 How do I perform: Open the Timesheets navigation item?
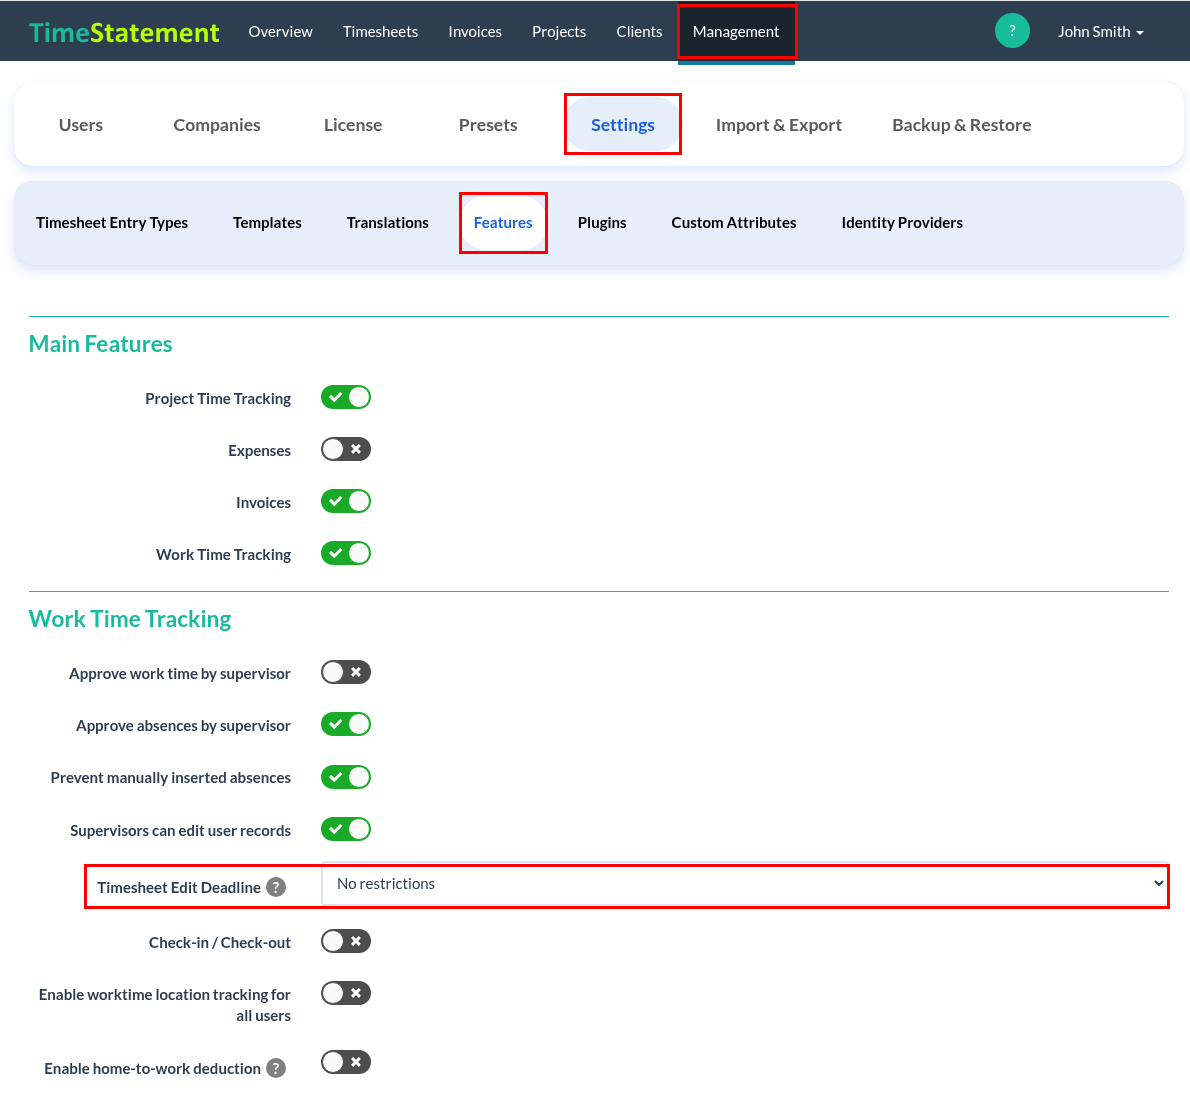point(380,32)
